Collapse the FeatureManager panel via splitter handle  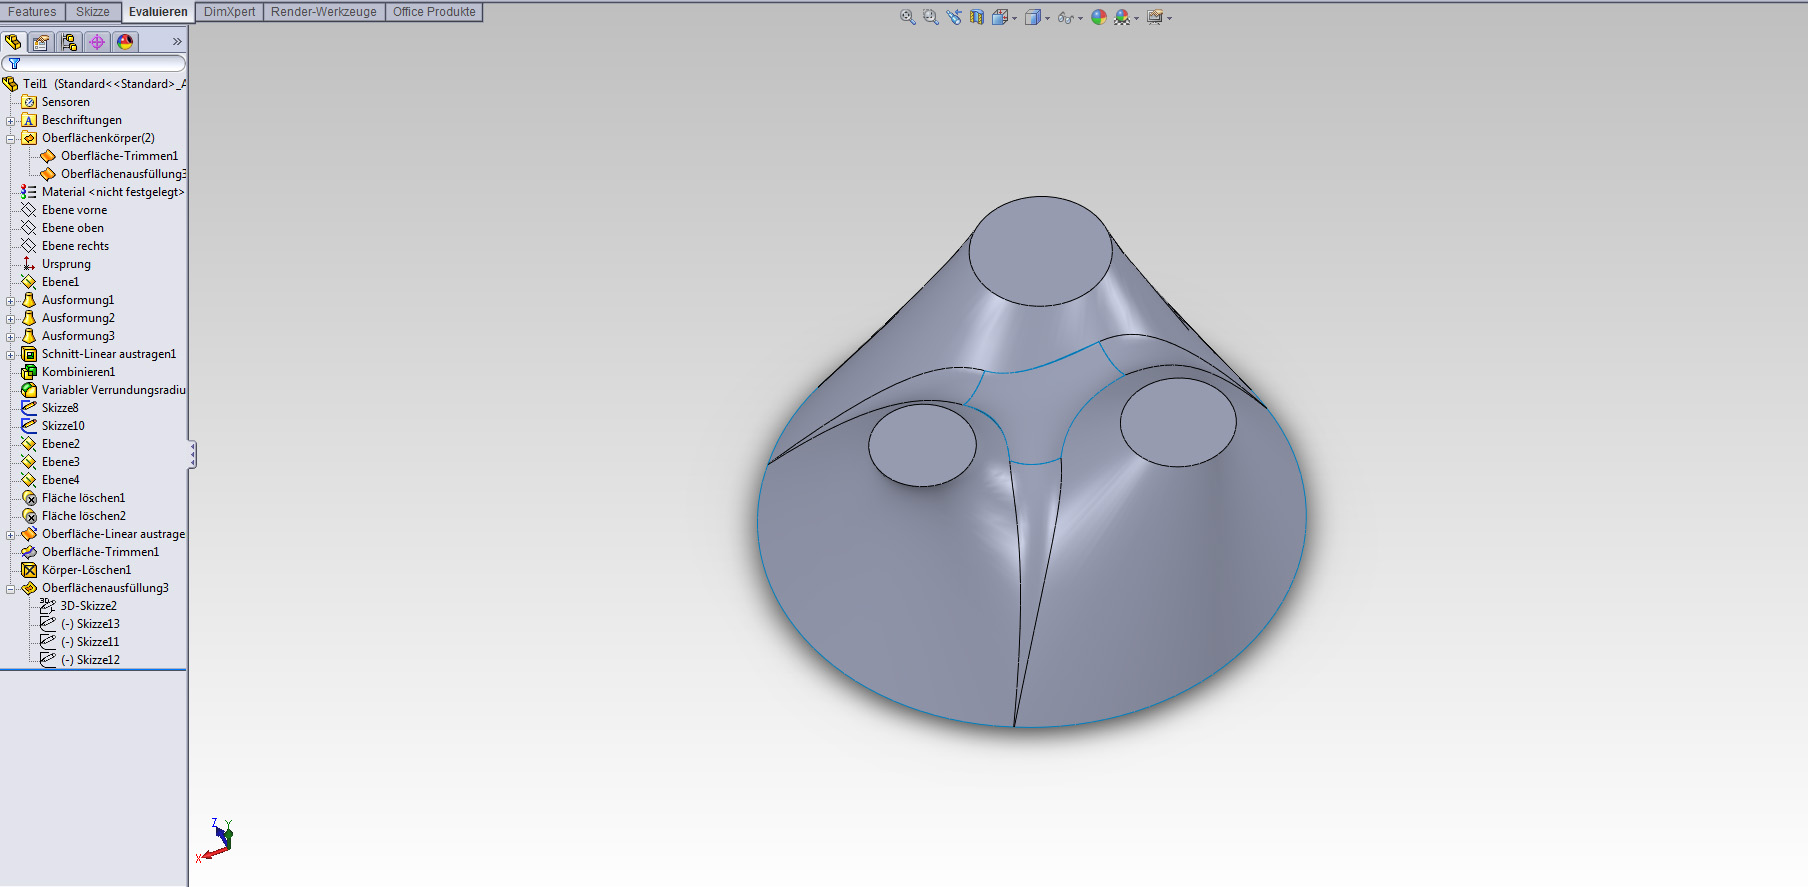click(x=192, y=455)
